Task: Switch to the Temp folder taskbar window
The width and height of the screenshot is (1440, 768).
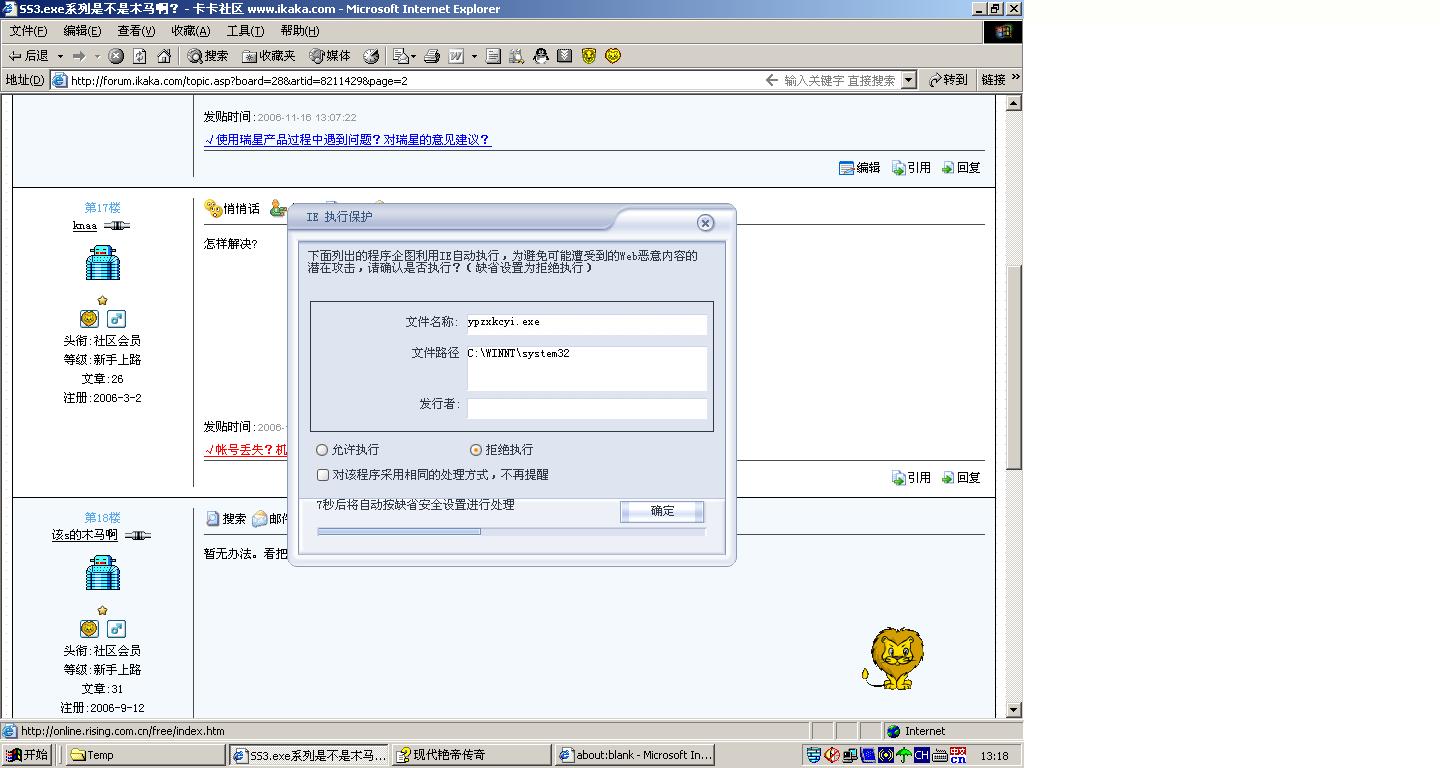Action: 145,755
